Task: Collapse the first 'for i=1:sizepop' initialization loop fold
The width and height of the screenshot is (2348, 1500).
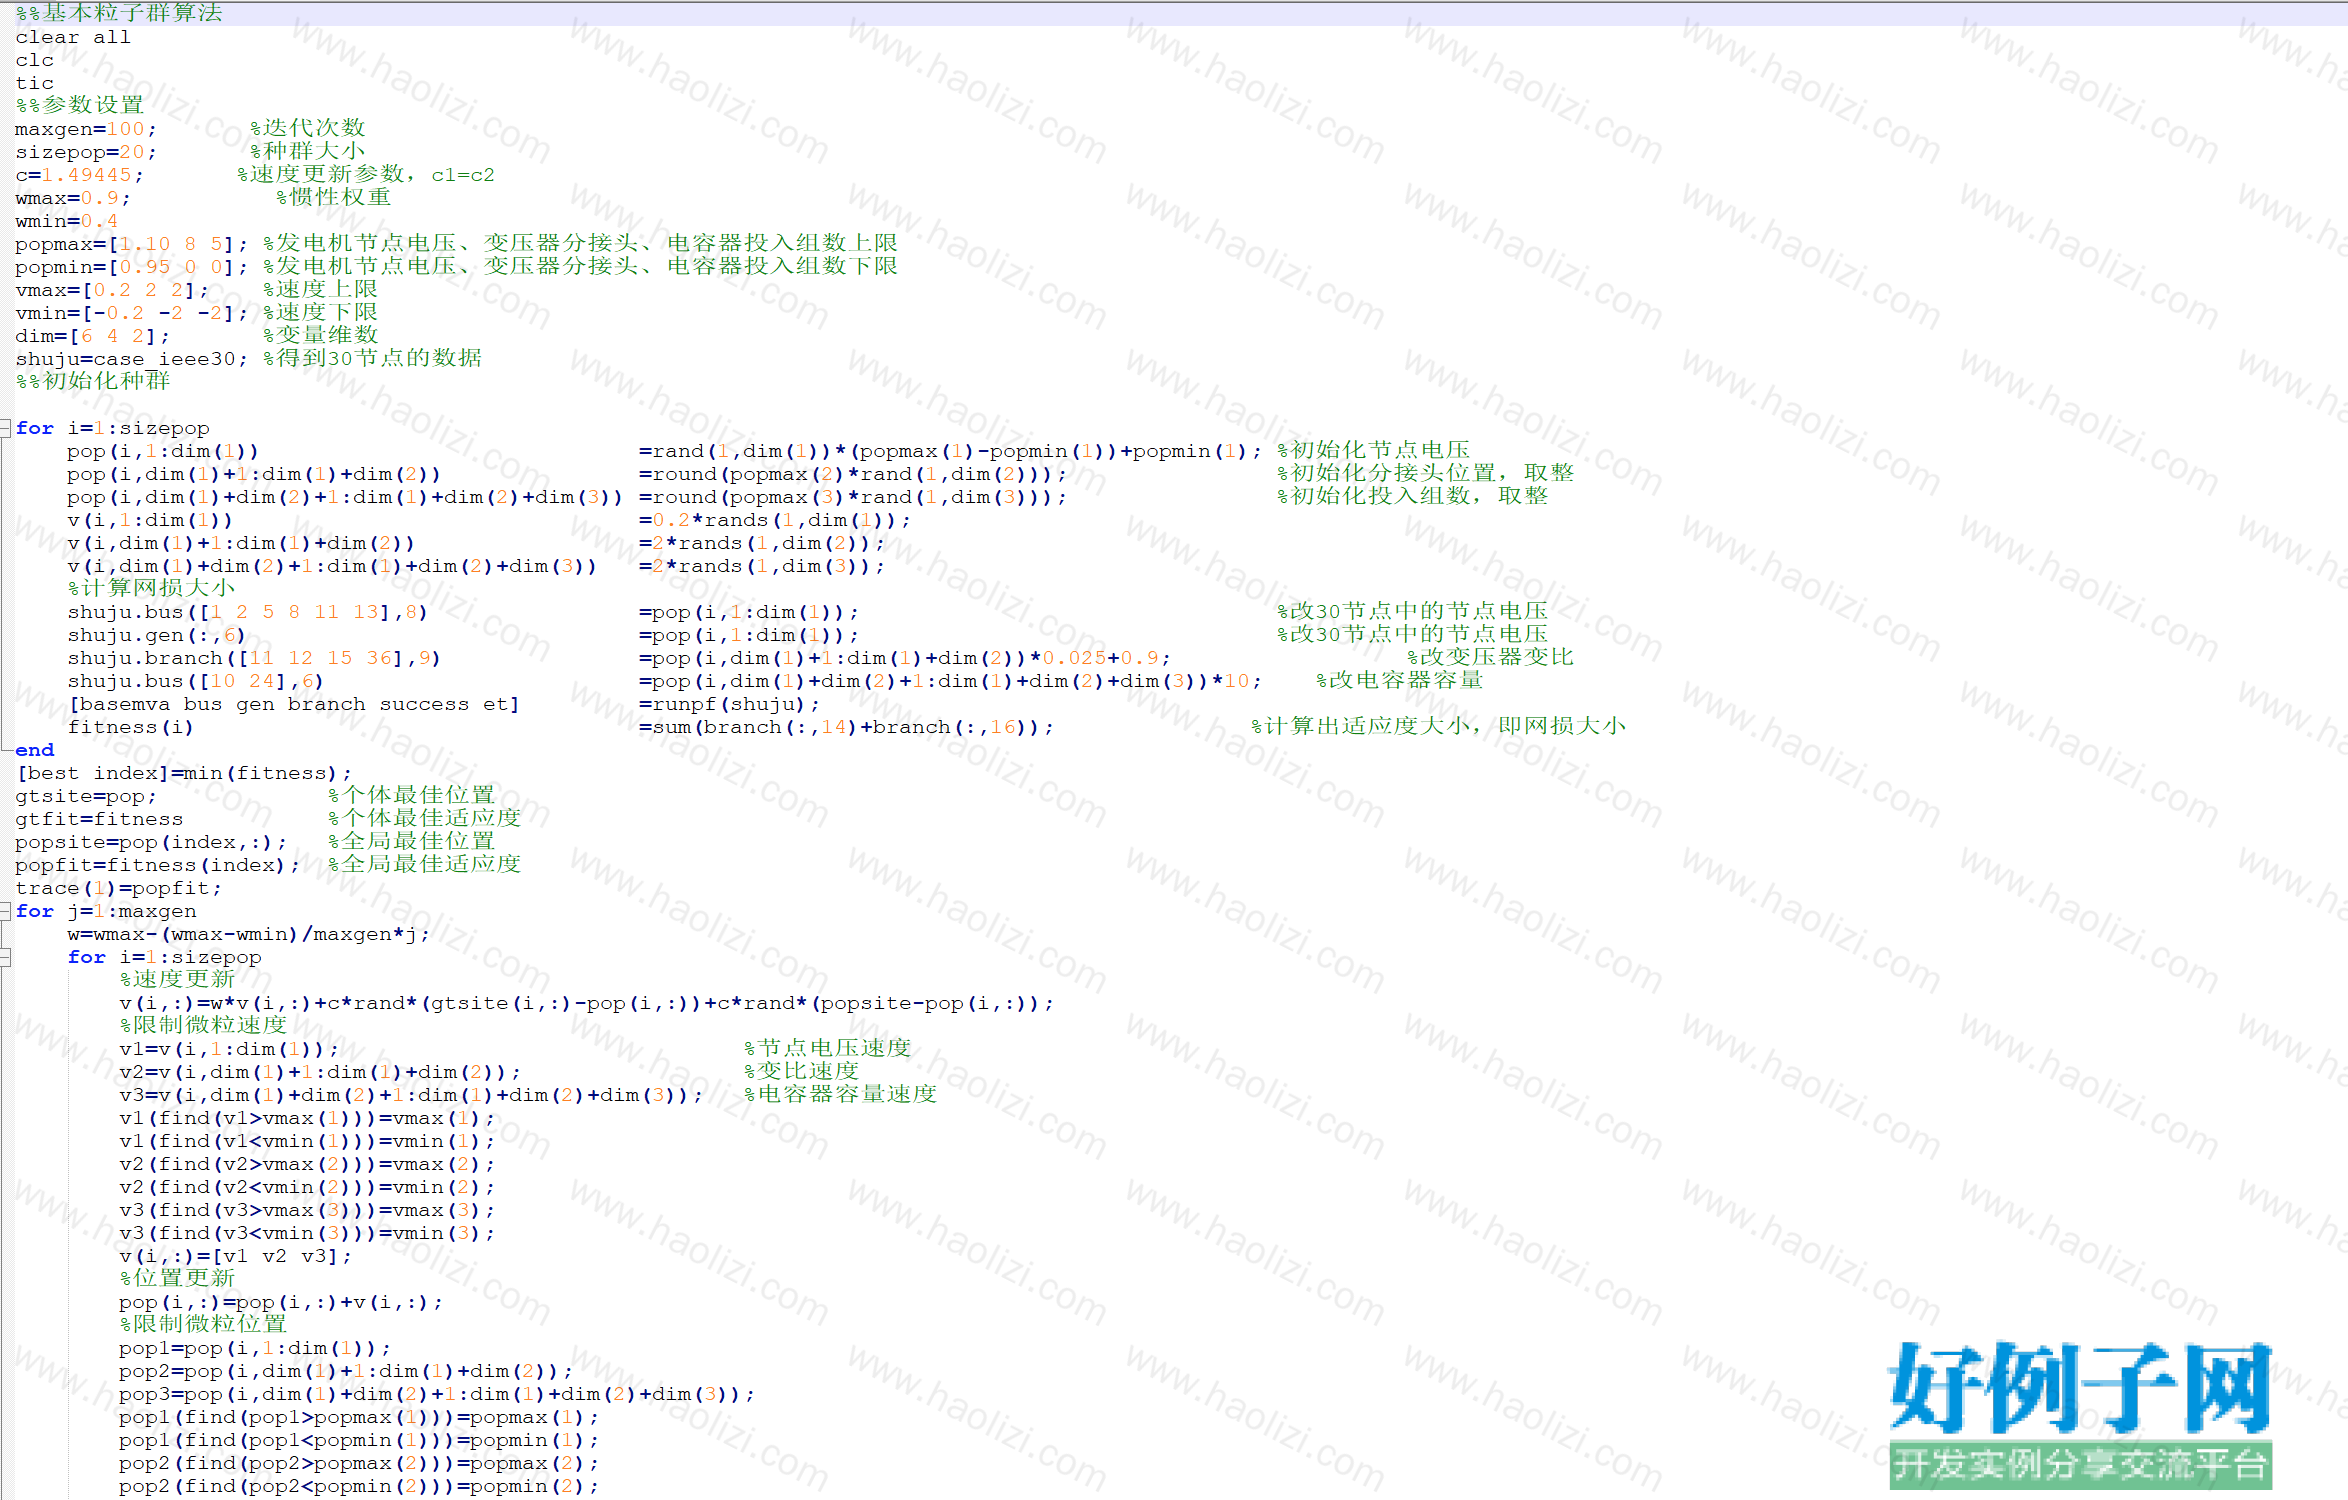Action: pyautogui.click(x=5, y=428)
